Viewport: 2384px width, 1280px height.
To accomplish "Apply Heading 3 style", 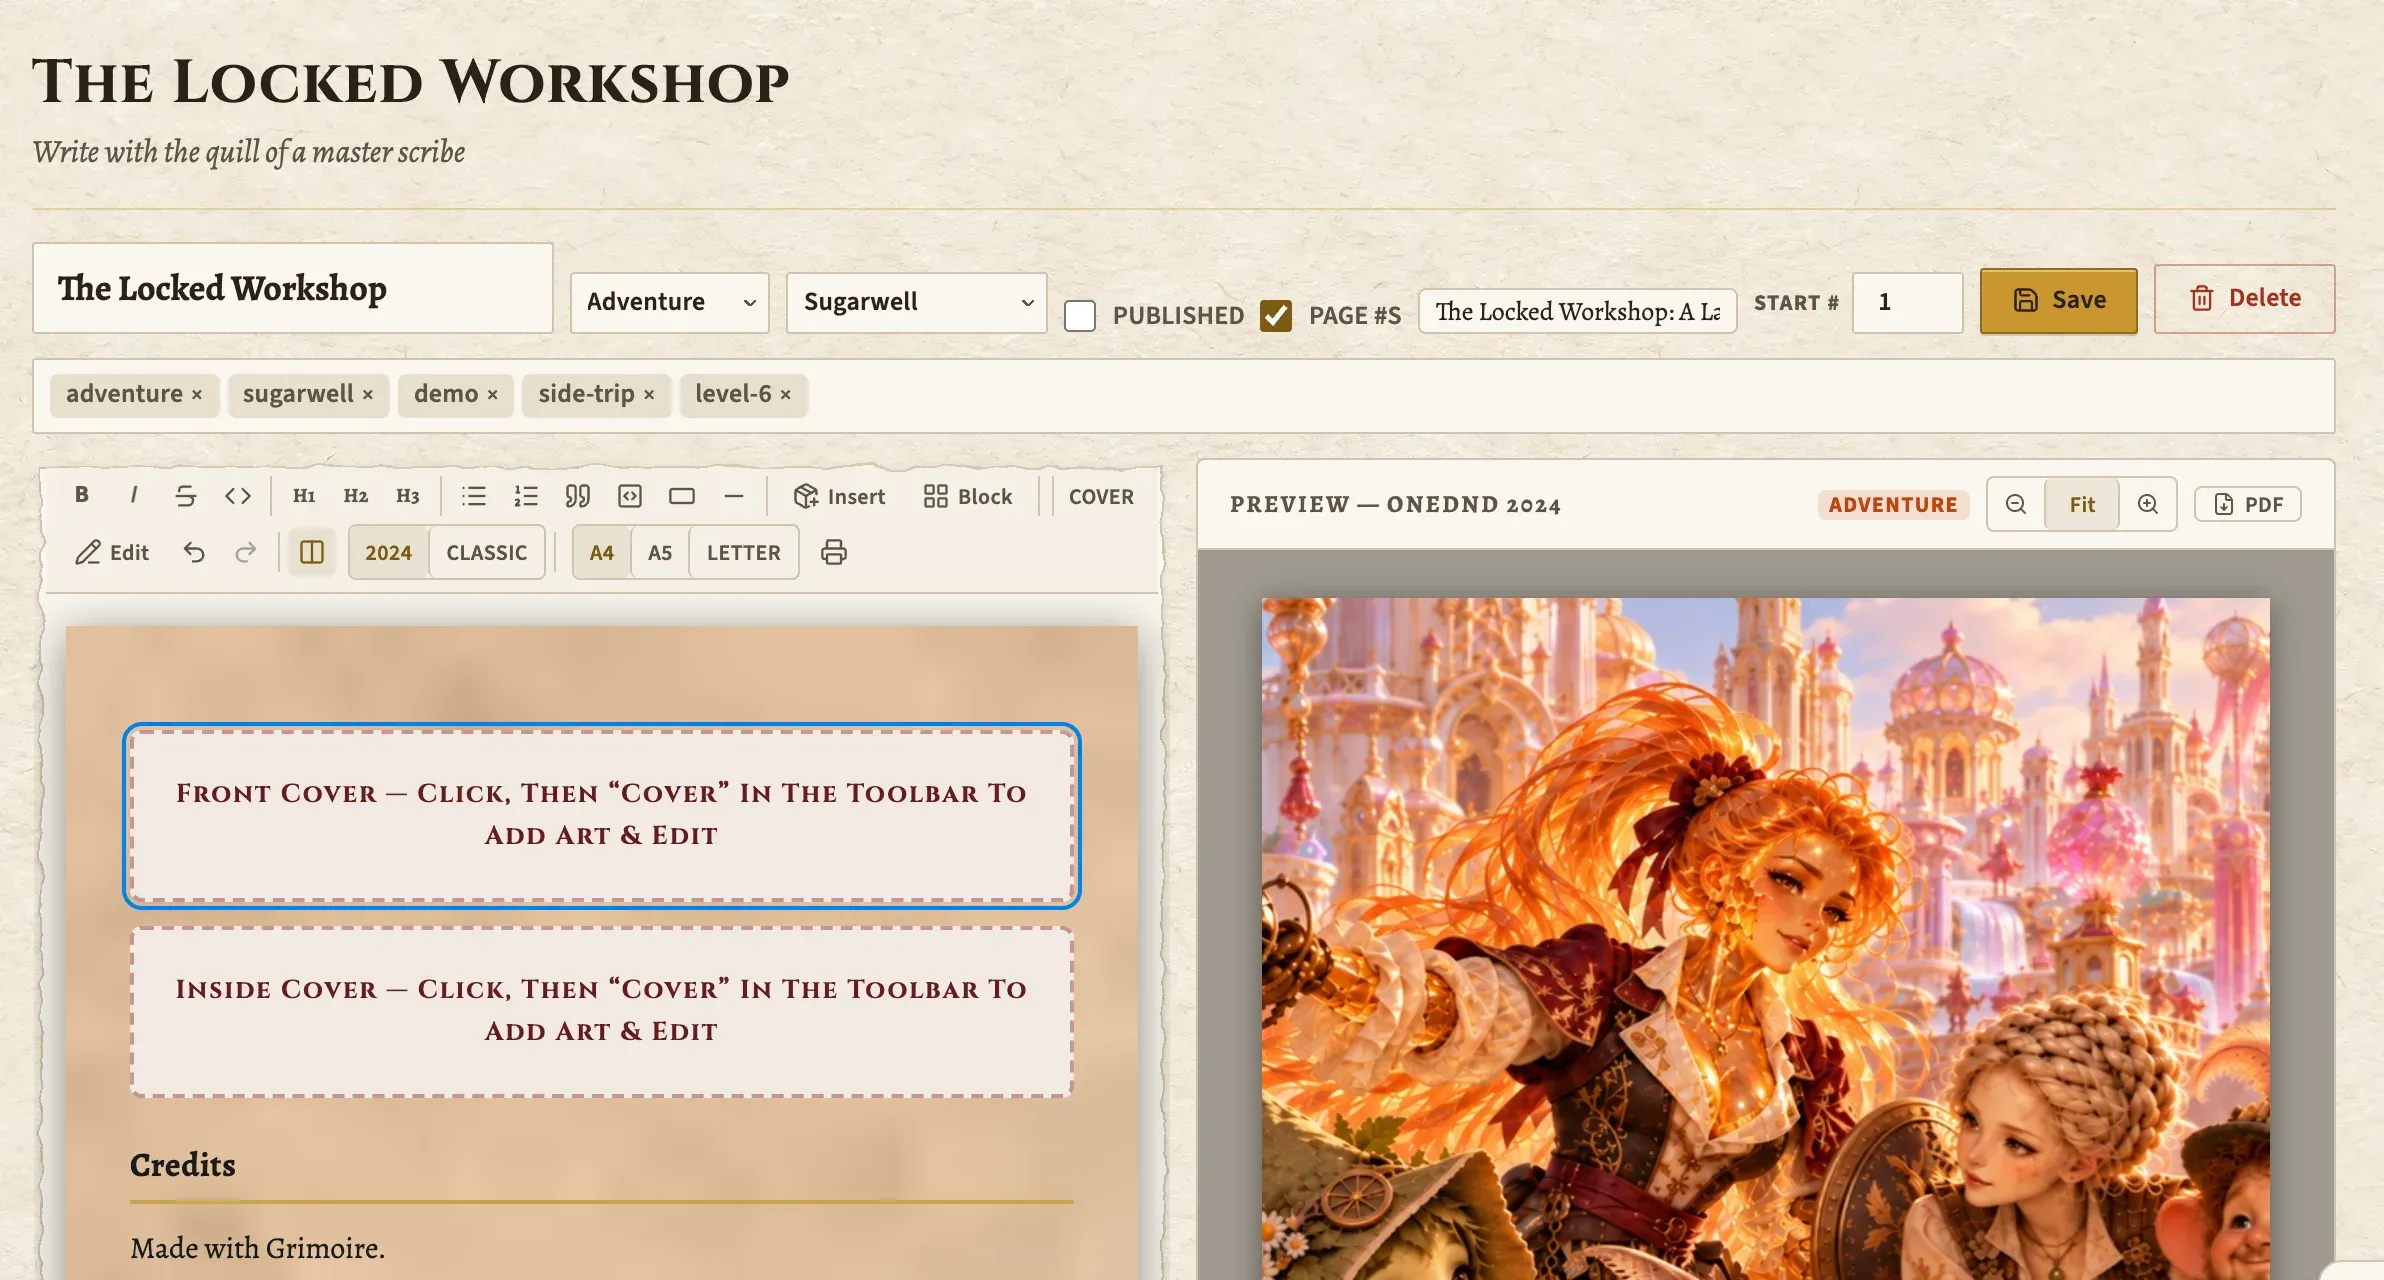I will (408, 495).
